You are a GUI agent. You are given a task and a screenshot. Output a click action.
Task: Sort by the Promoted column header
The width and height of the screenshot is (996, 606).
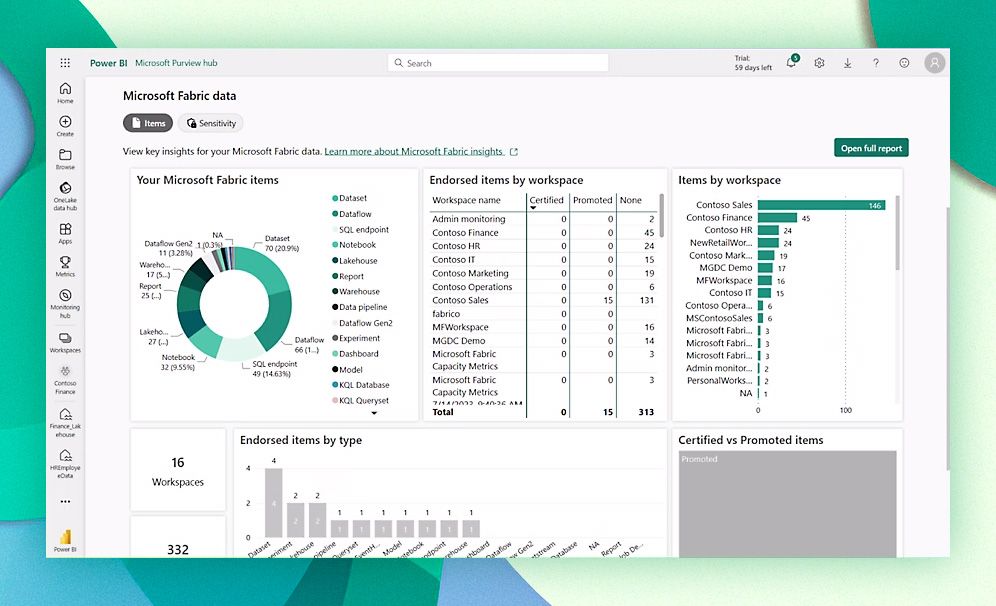point(593,200)
